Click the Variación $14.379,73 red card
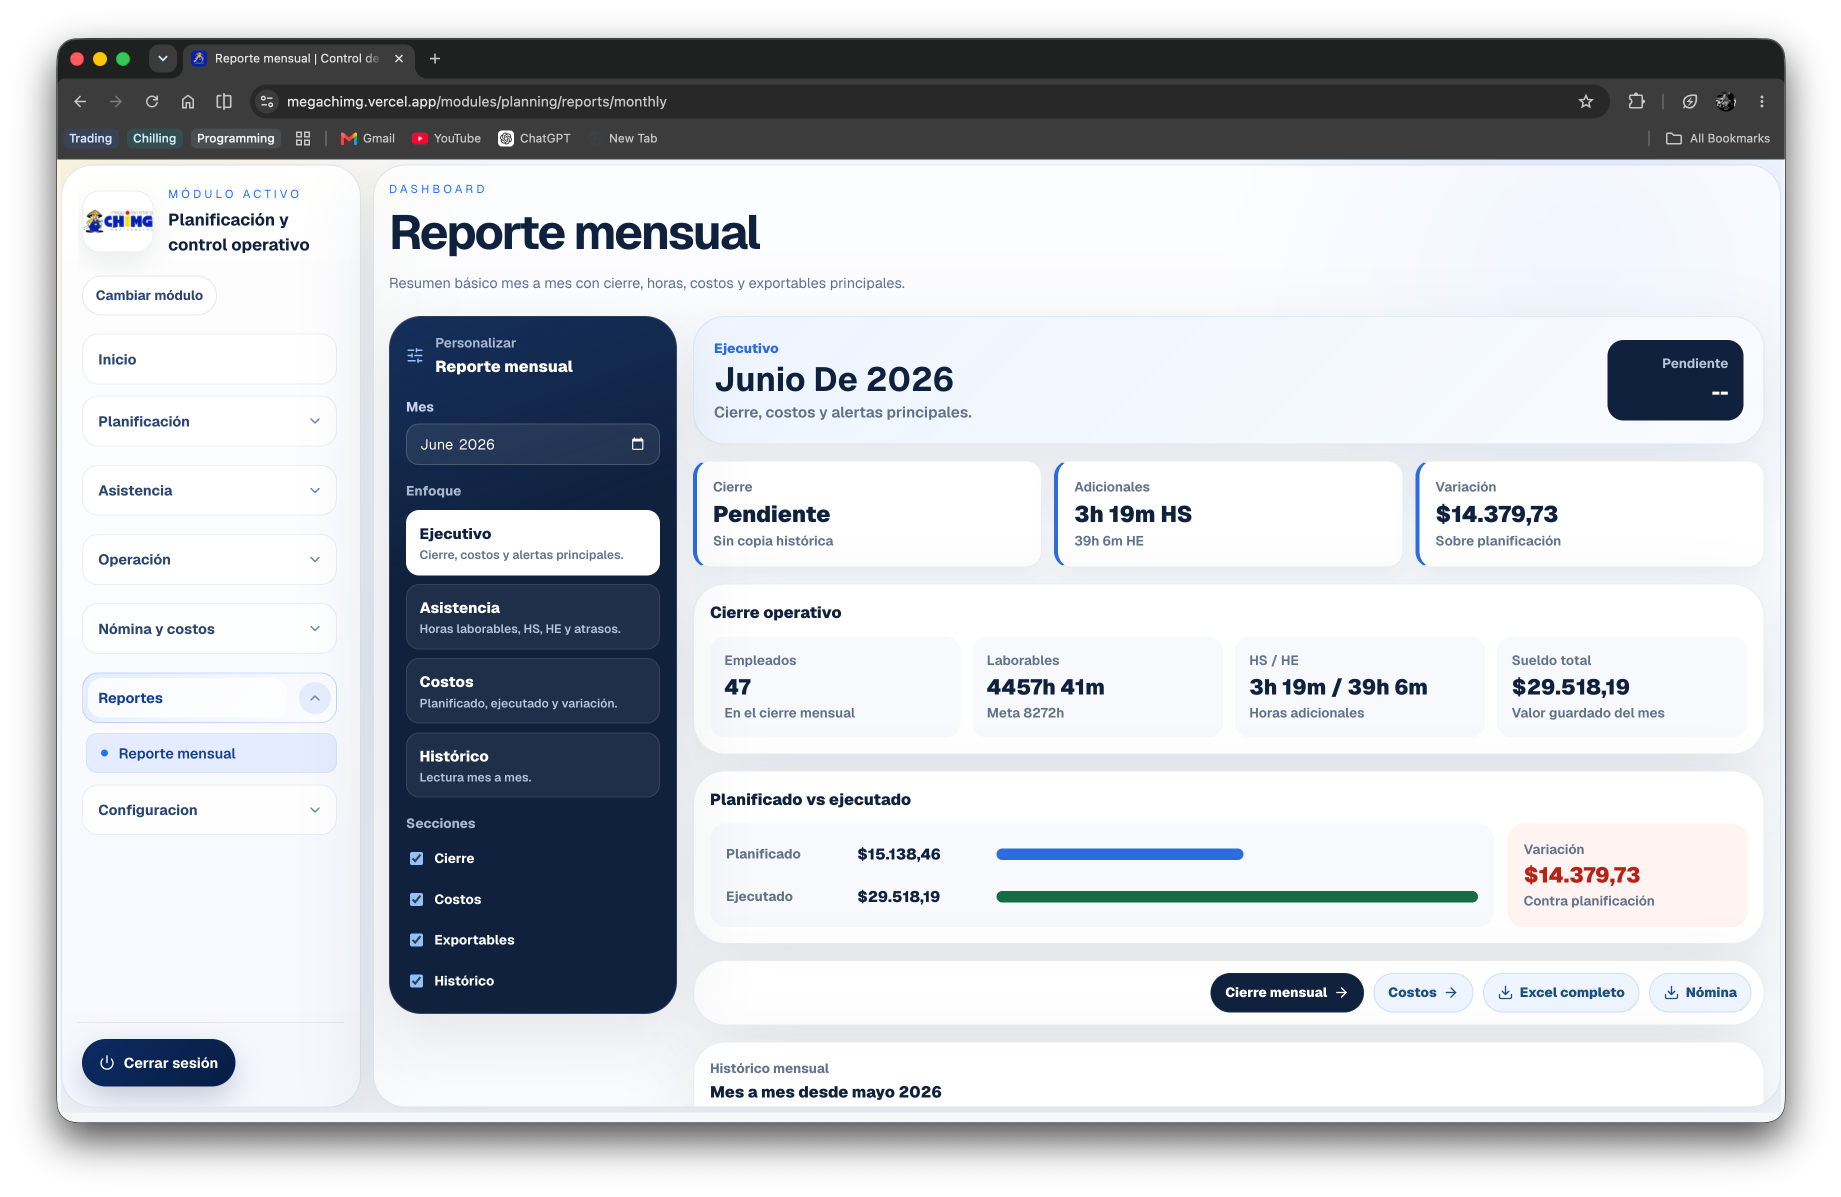 pyautogui.click(x=1627, y=875)
